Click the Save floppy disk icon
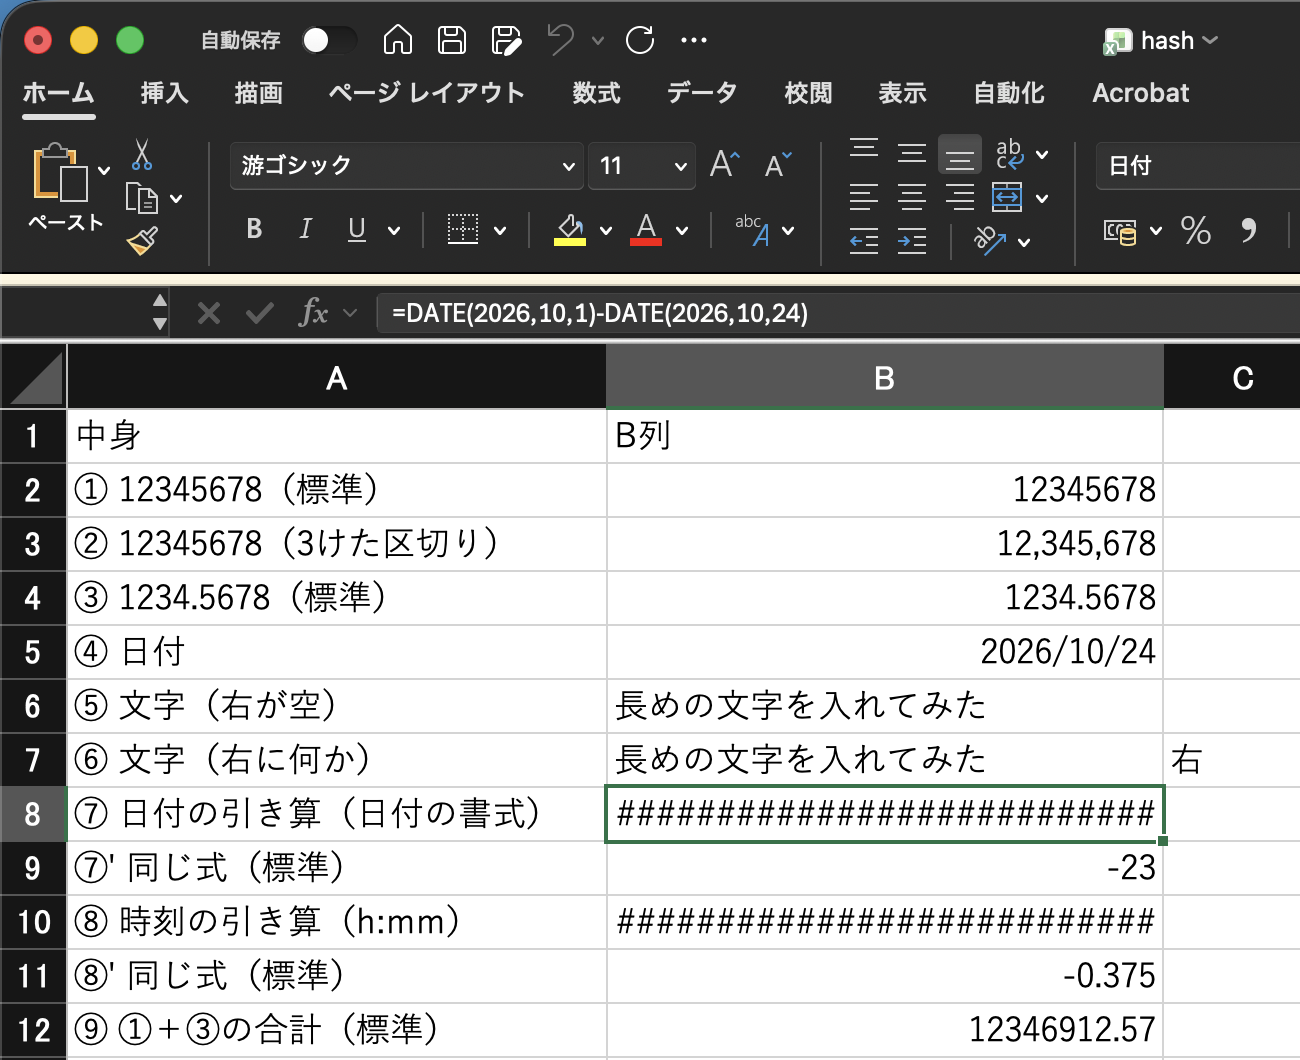 pos(452,40)
